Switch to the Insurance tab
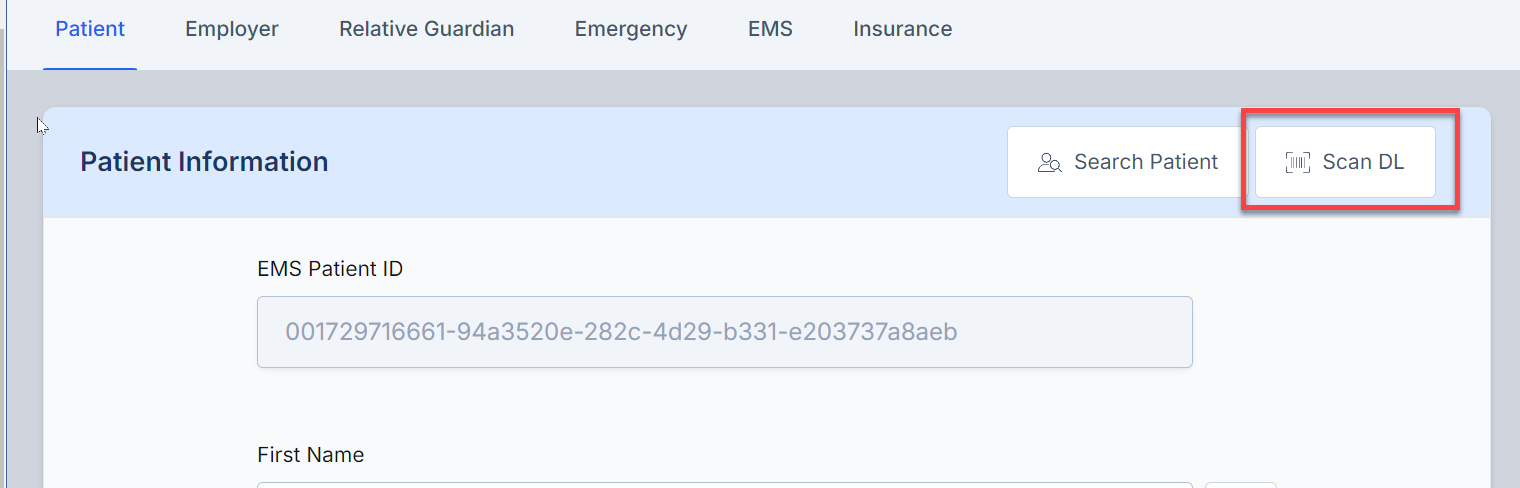Image resolution: width=1520 pixels, height=488 pixels. 902,29
